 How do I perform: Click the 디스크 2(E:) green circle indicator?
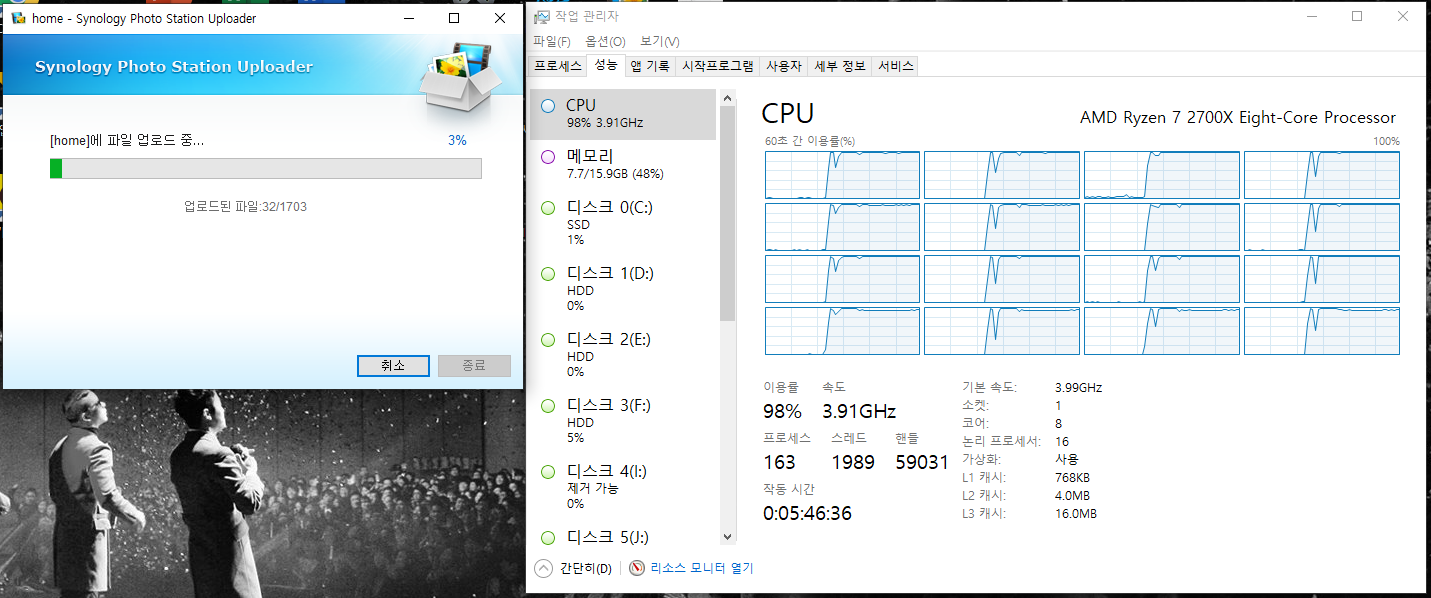point(547,339)
